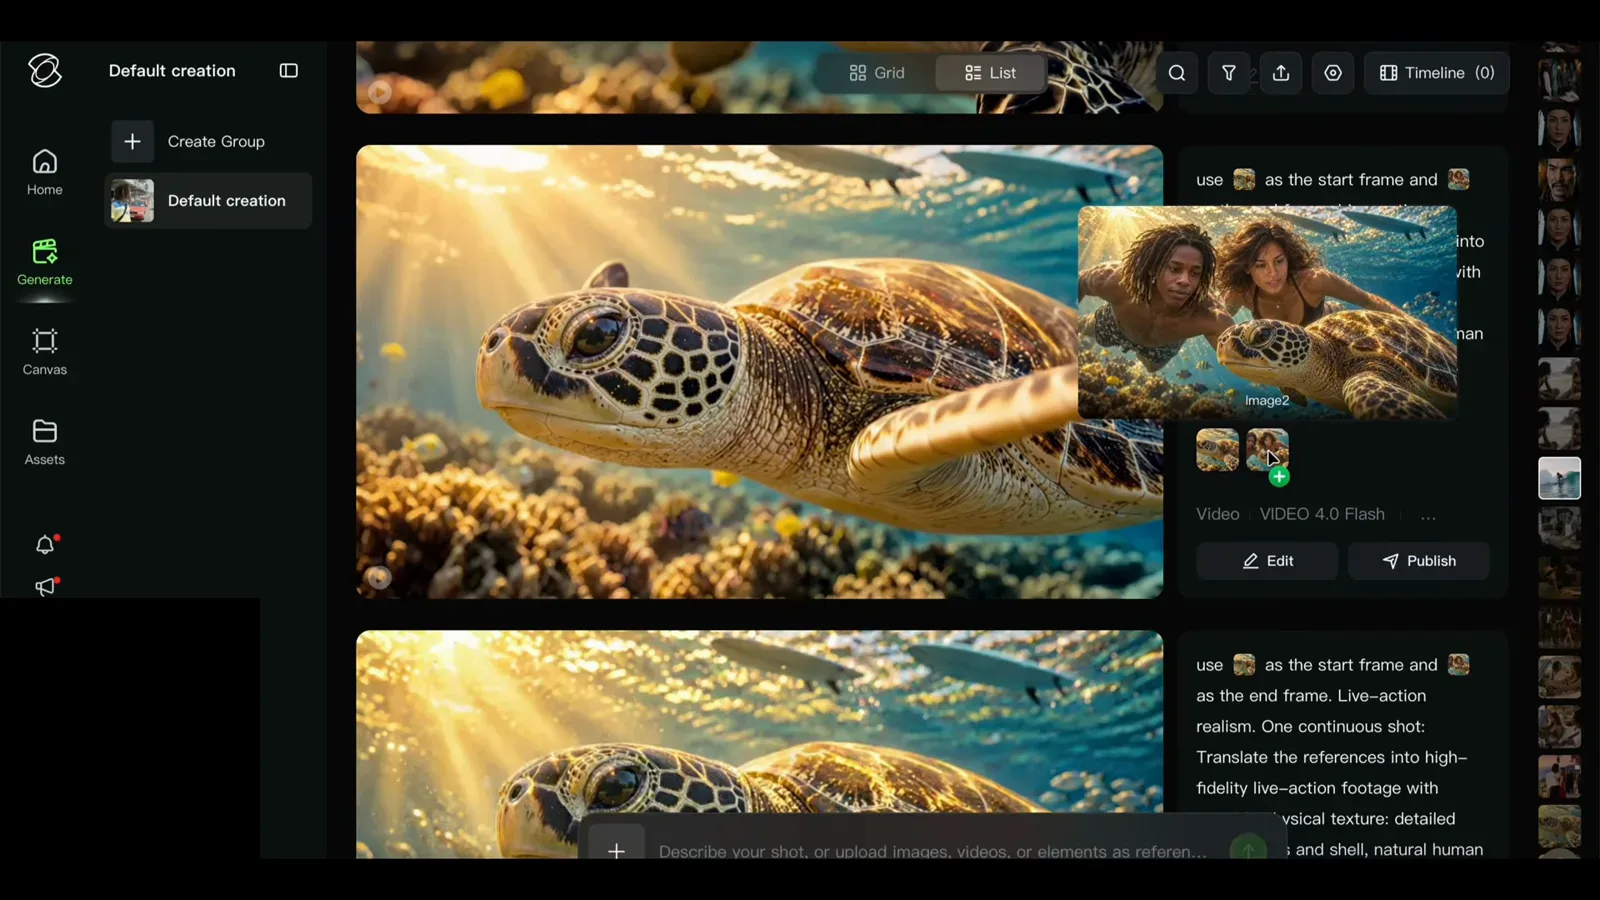Click the app logo icon
This screenshot has height=900, width=1600.
pyautogui.click(x=45, y=71)
